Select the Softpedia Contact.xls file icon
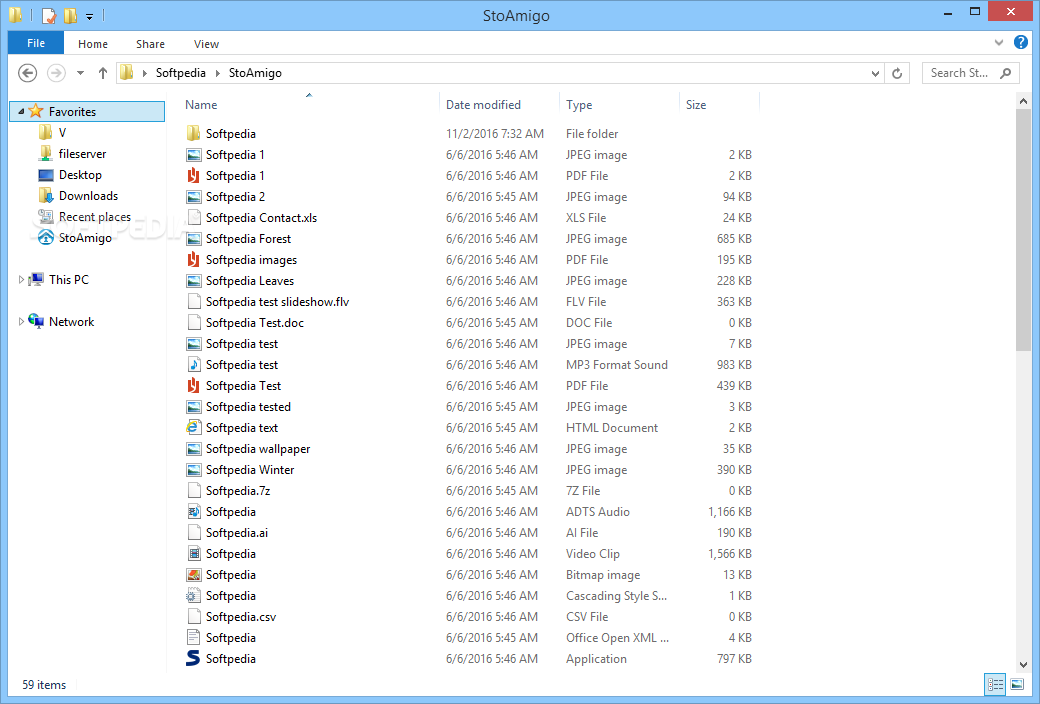 pos(194,218)
